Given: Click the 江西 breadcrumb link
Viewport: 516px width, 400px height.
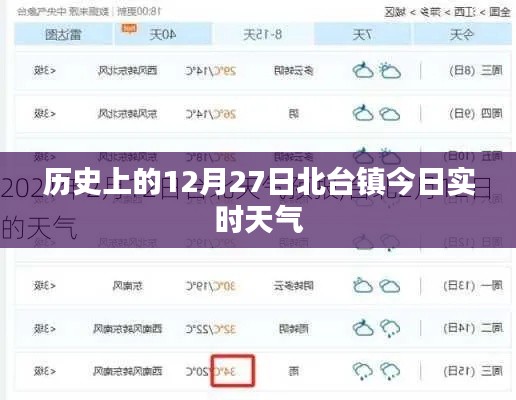Looking at the screenshot, I should (463, 13).
